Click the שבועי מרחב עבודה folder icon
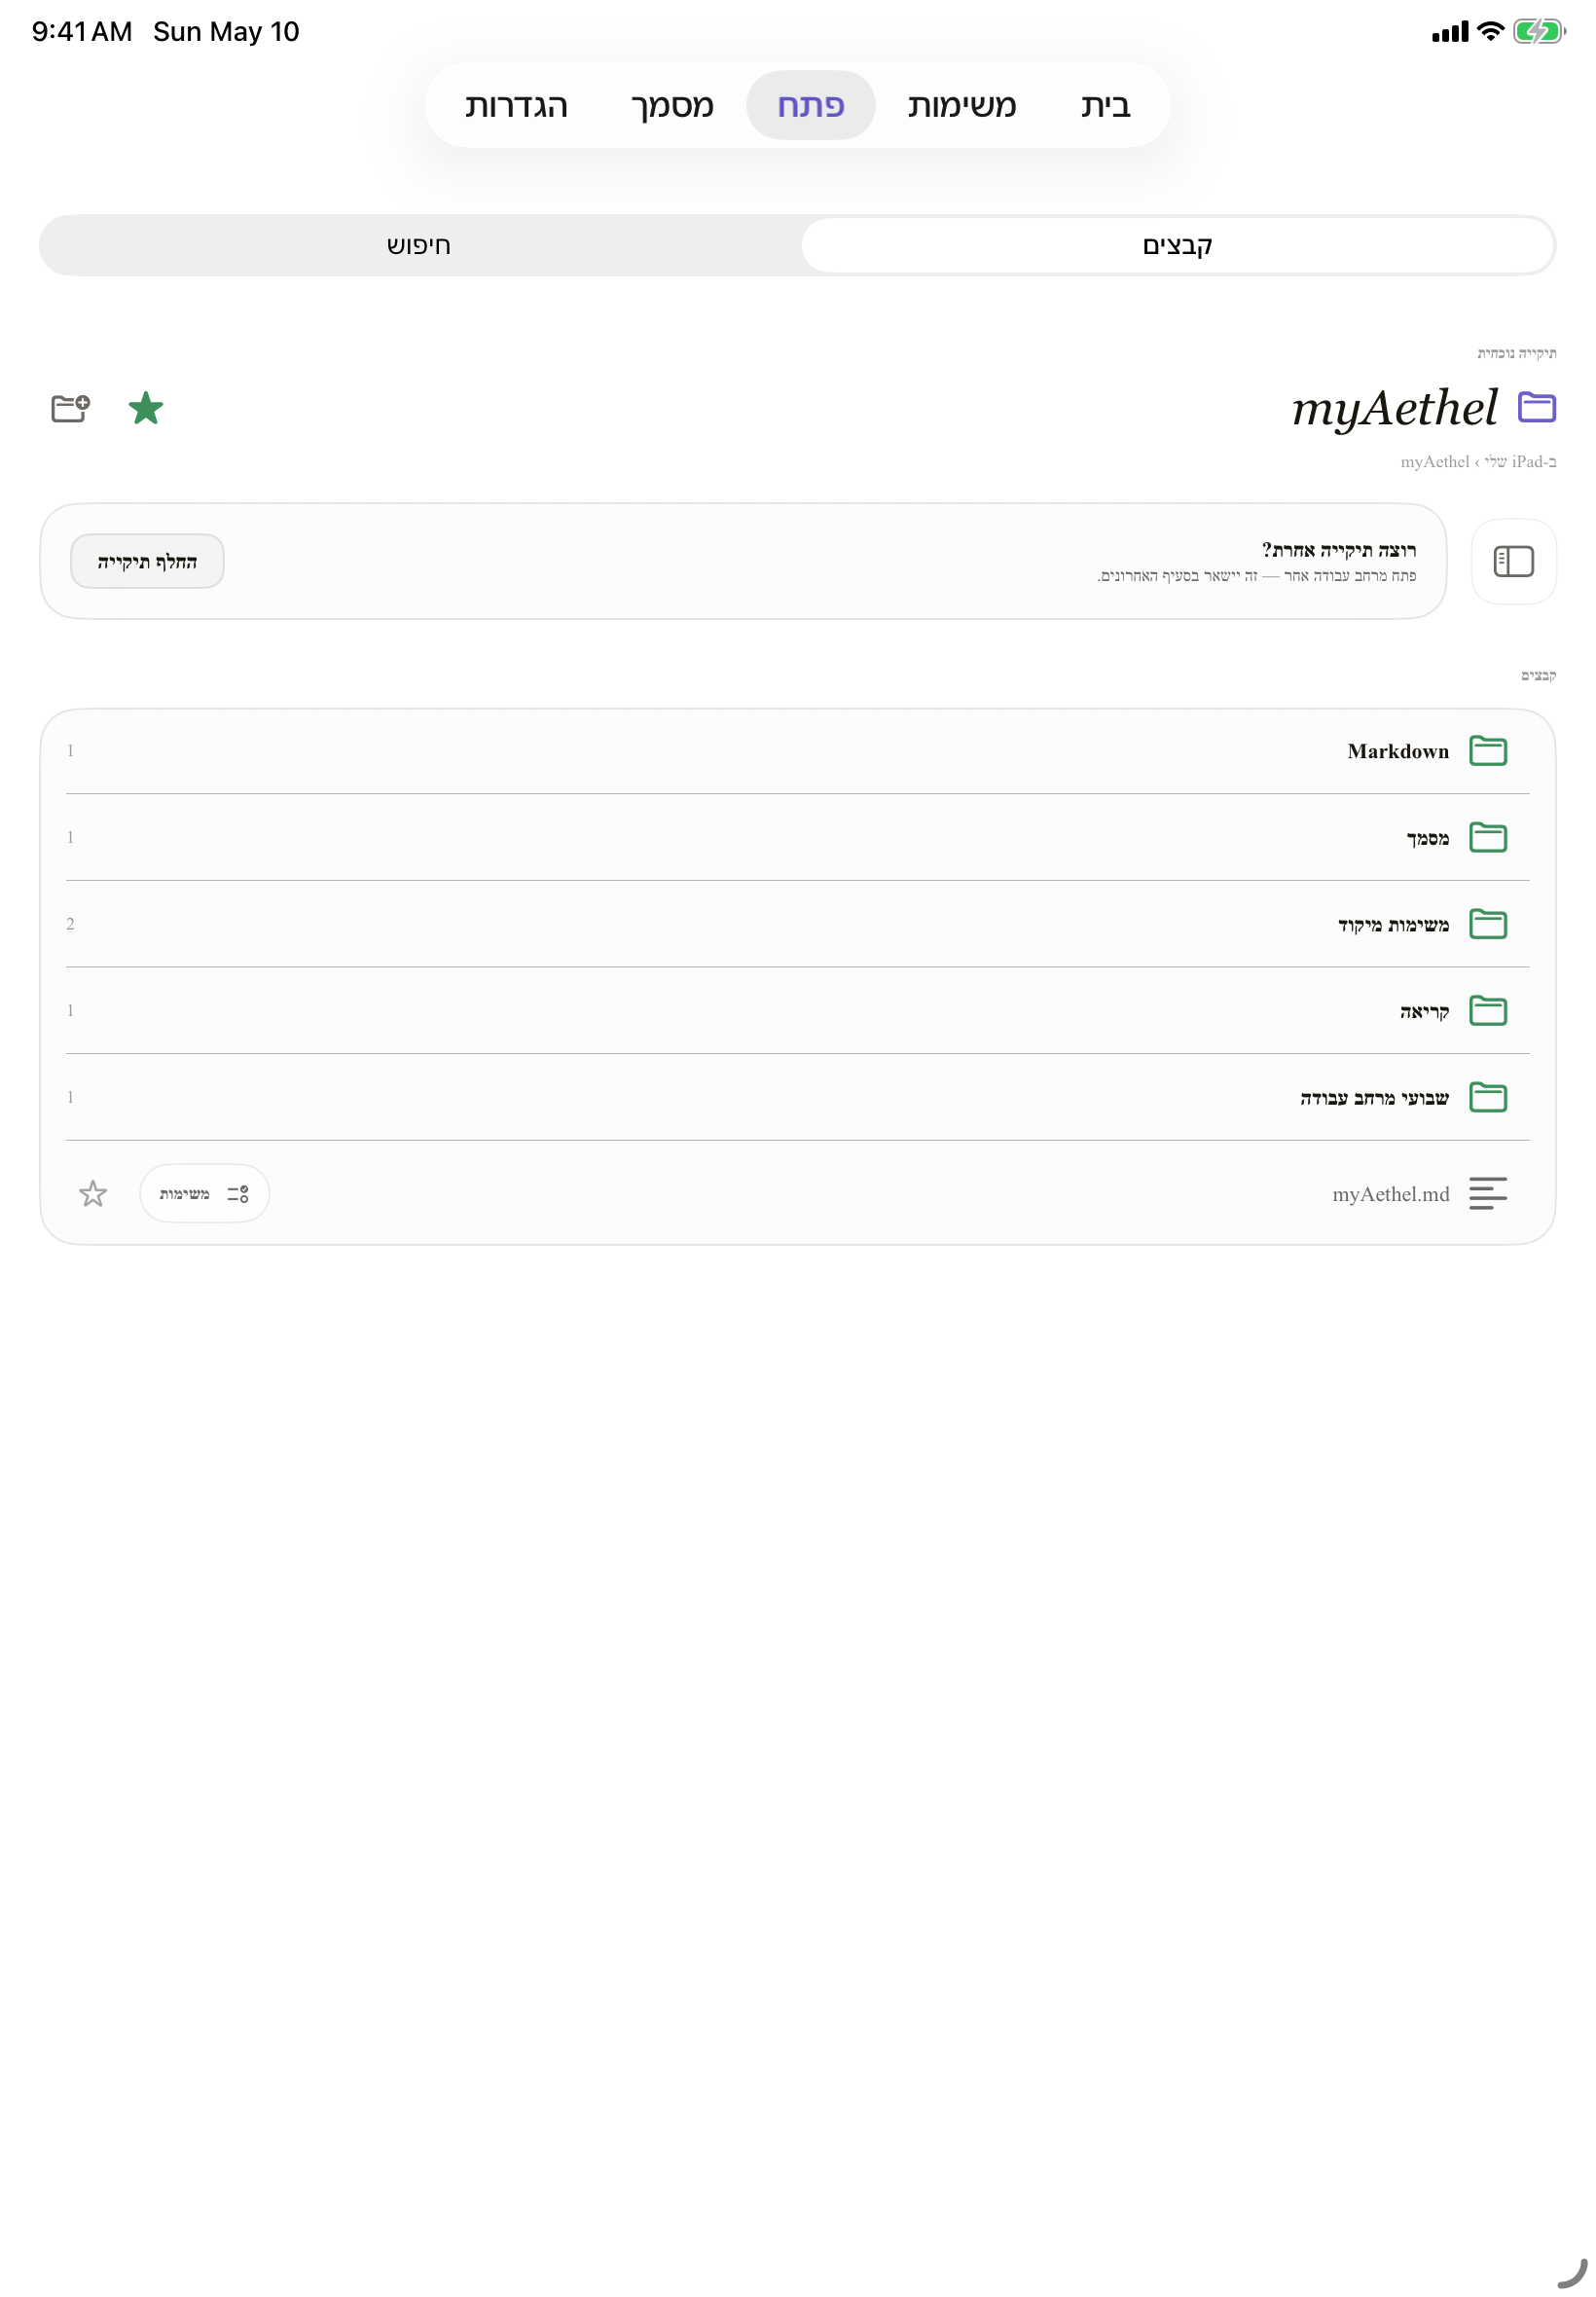The width and height of the screenshot is (1596, 2297). click(x=1487, y=1097)
